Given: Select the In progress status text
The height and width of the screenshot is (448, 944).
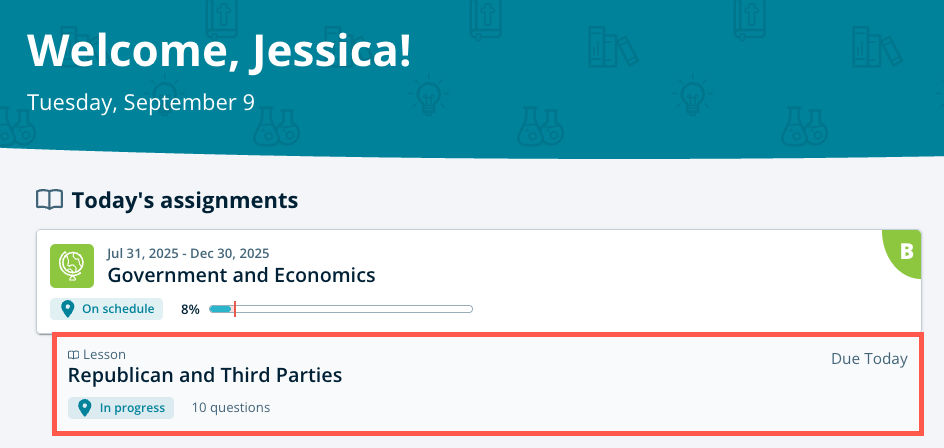Looking at the screenshot, I should 134,408.
